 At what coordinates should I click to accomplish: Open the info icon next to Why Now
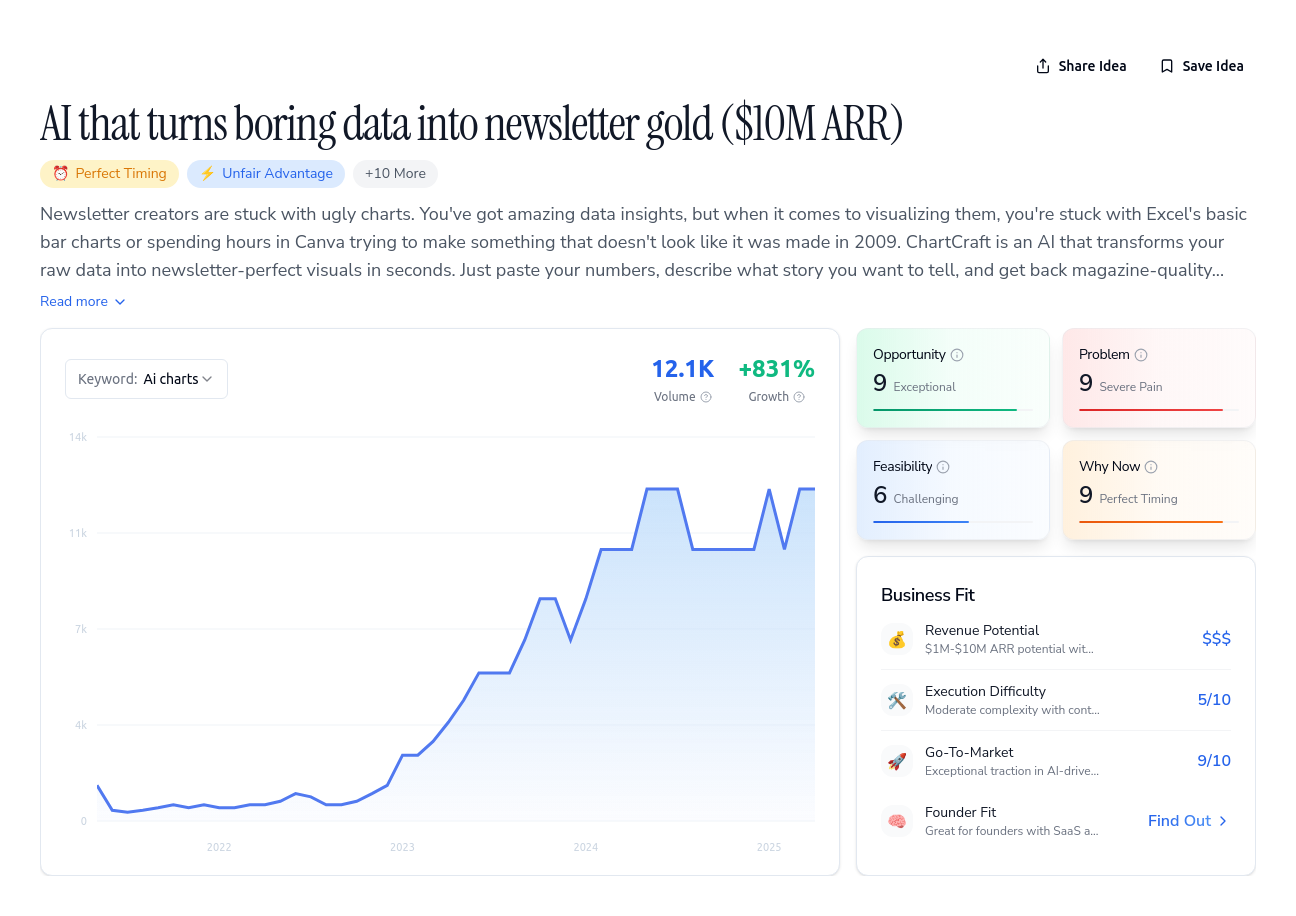pos(1151,467)
